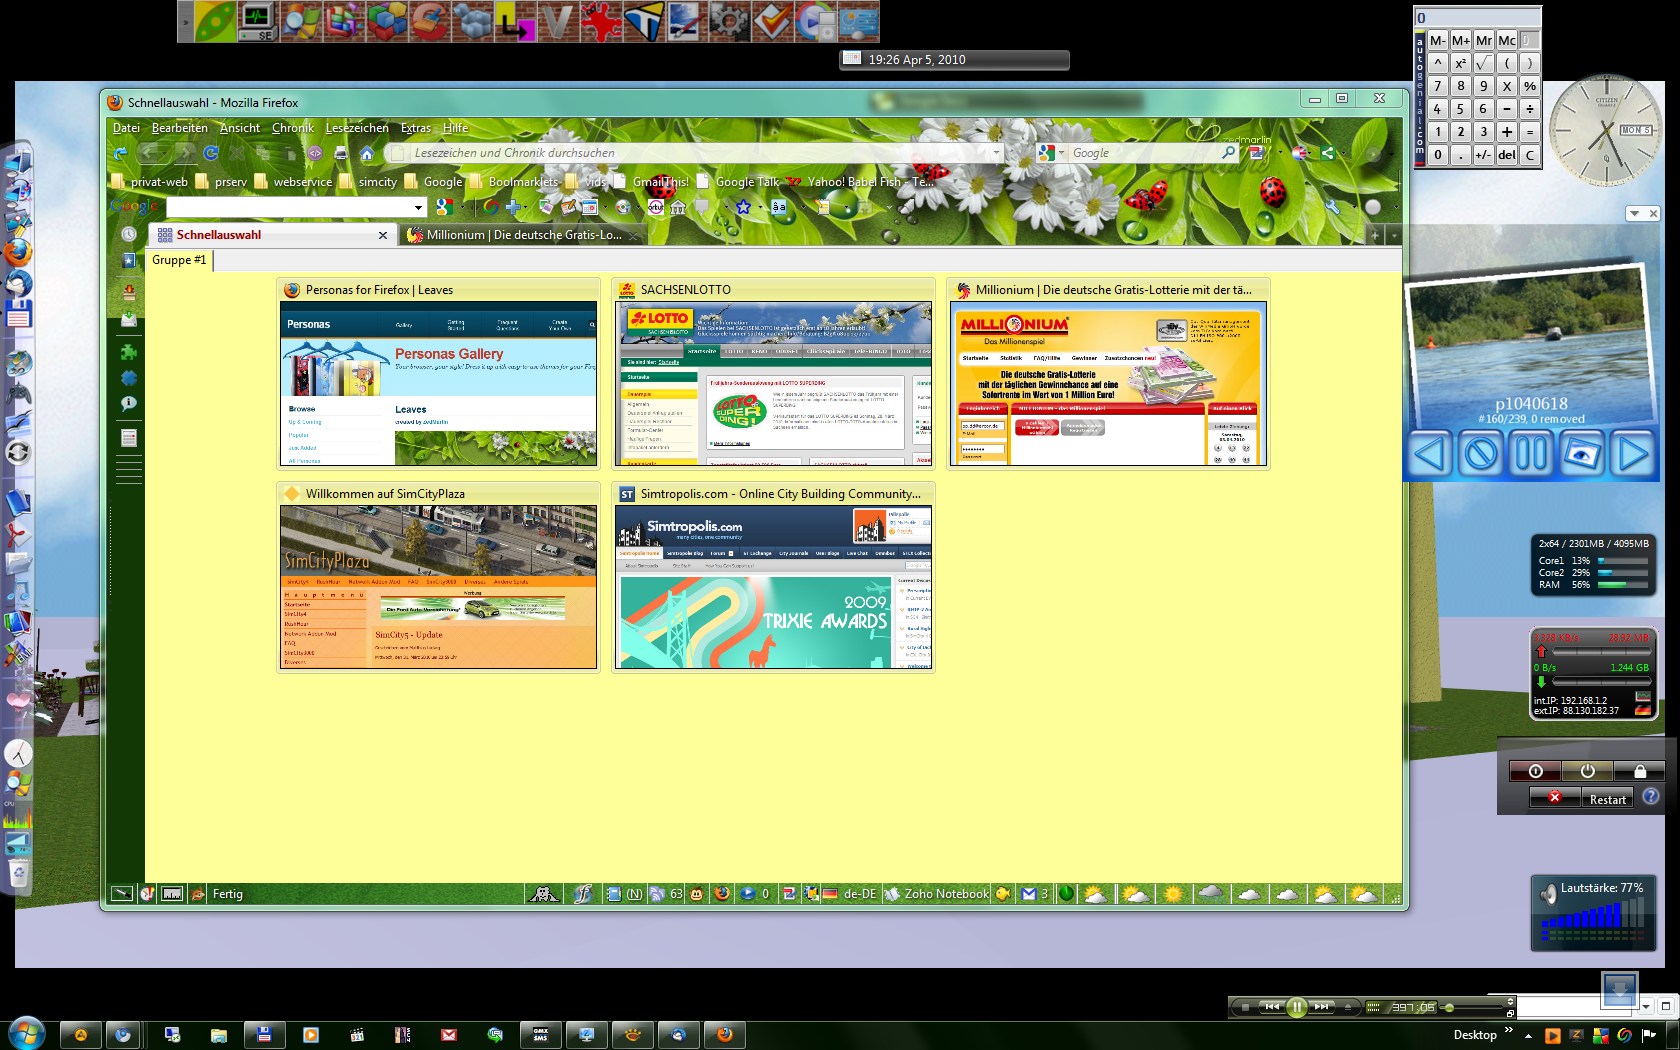Viewport: 1680px width, 1050px height.
Task: Open the slideshow widget's menu arrow
Action: (1634, 213)
